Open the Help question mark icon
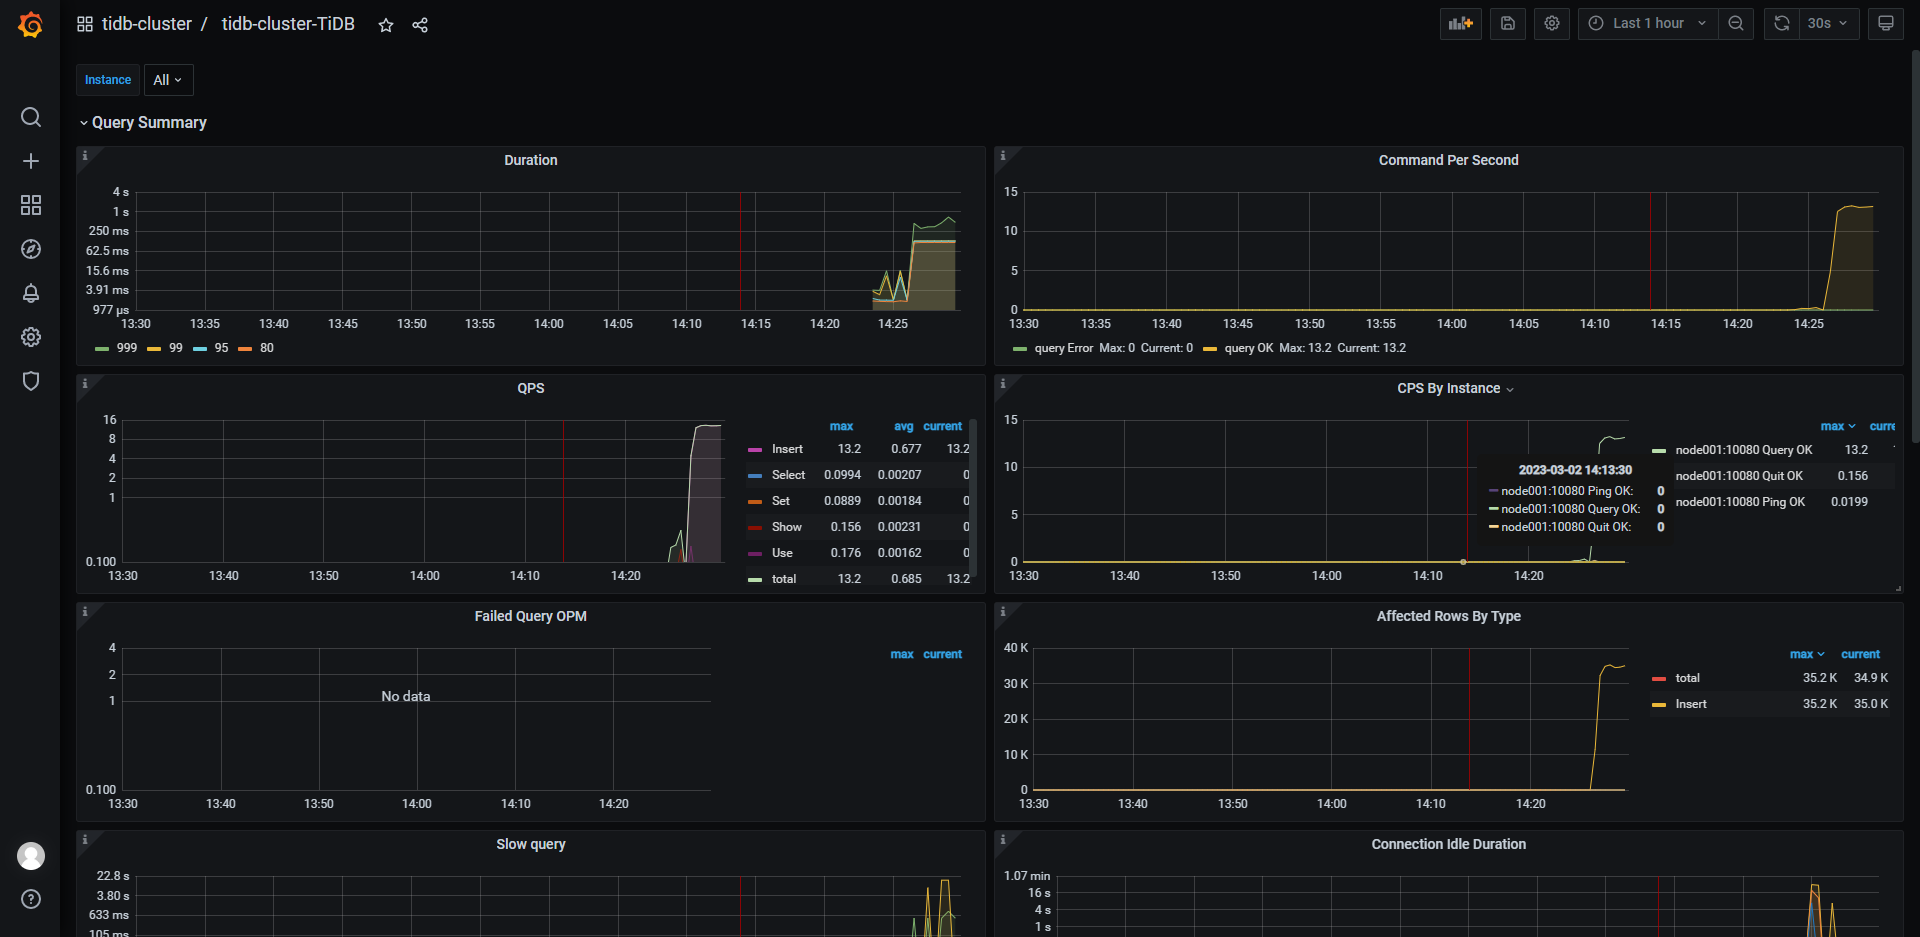 [31, 899]
